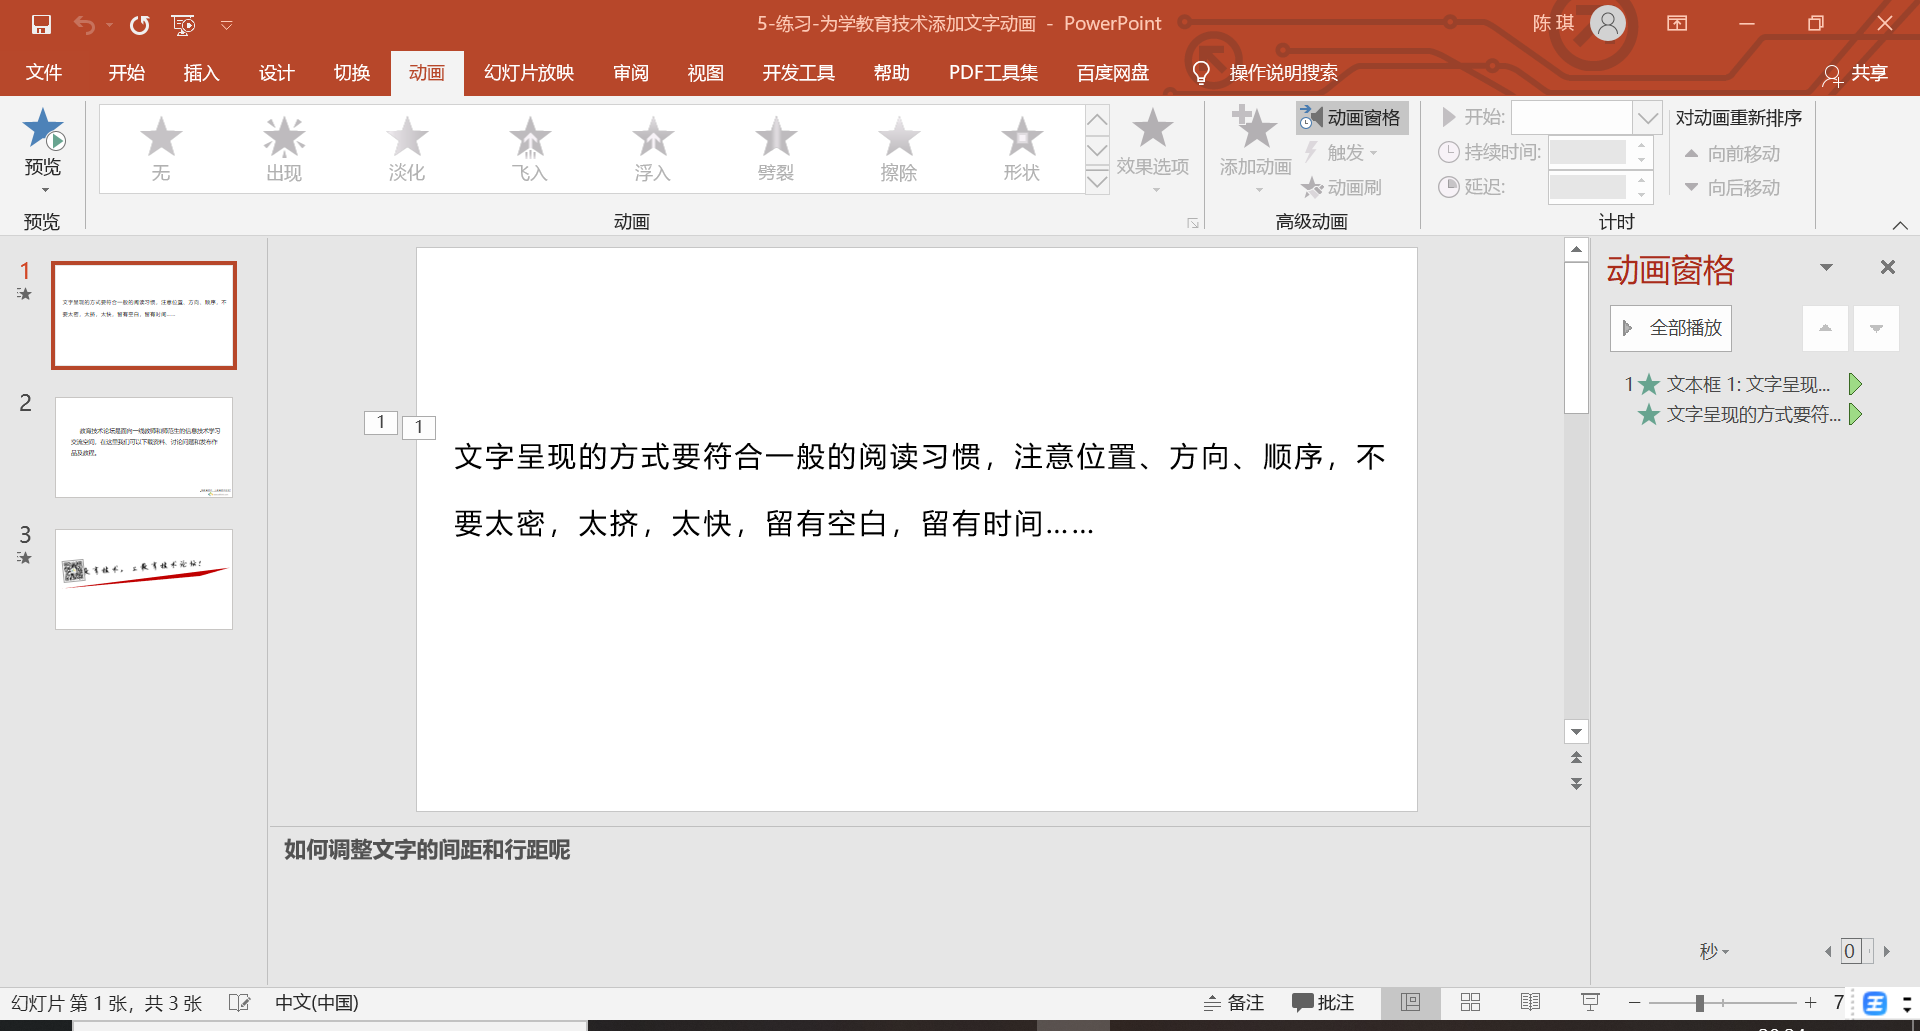The width and height of the screenshot is (1920, 1031).
Task: Click 向前移动 reorder button
Action: click(1732, 154)
